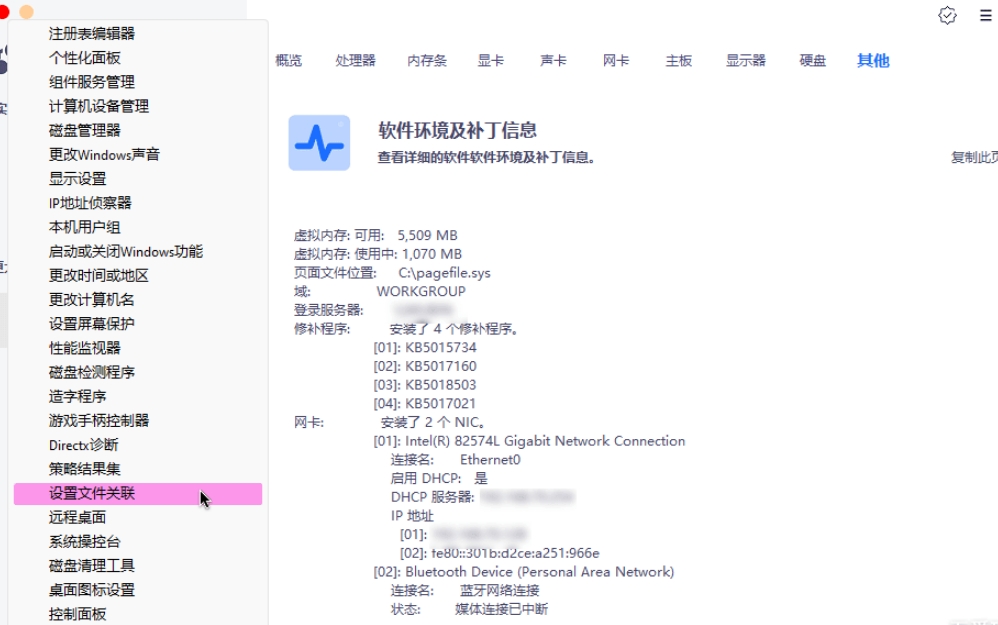Open the 网卡 details tab
This screenshot has width=998, height=625.
615,60
